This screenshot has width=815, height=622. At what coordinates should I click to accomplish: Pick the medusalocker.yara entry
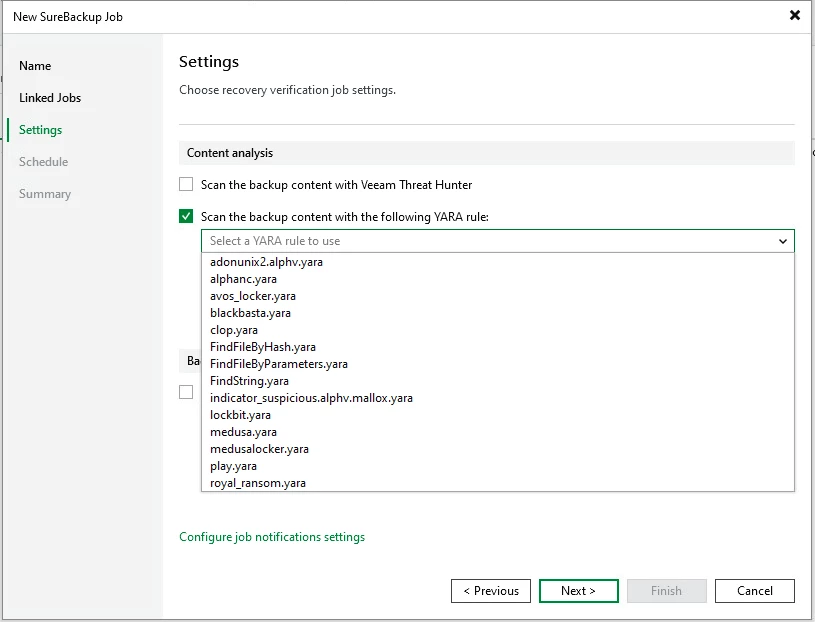259,449
